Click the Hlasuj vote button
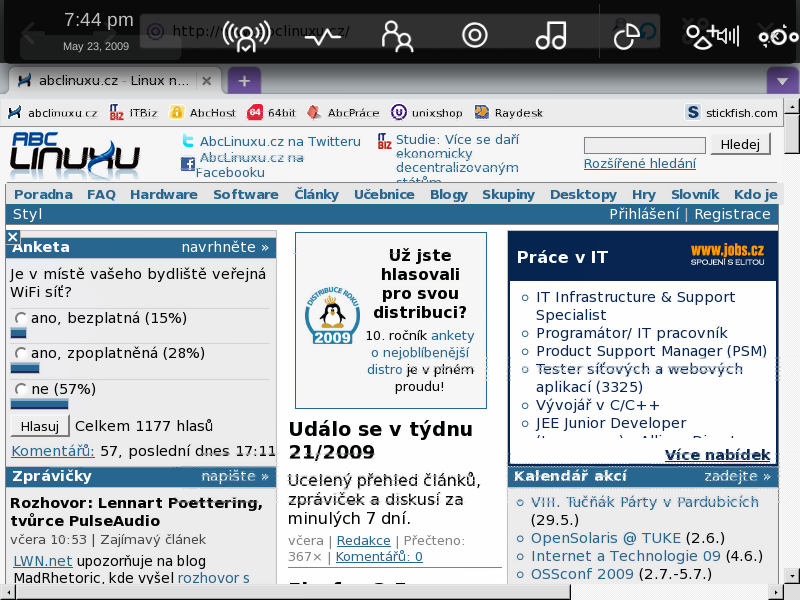Screen dimensions: 800x600 pos(40,426)
